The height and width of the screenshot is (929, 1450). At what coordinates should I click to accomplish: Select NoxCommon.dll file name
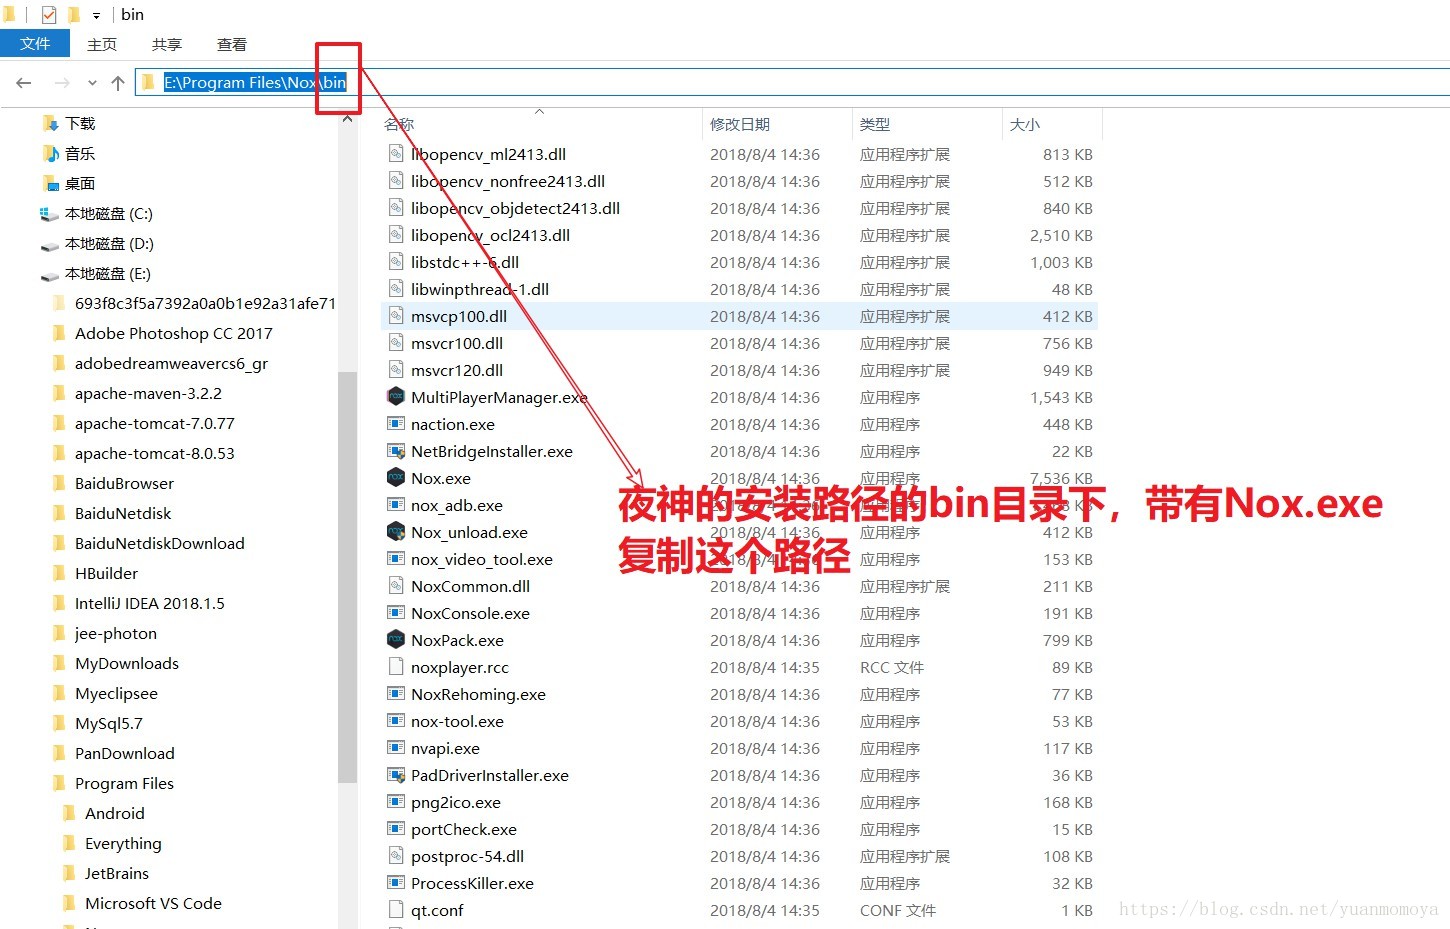point(470,586)
